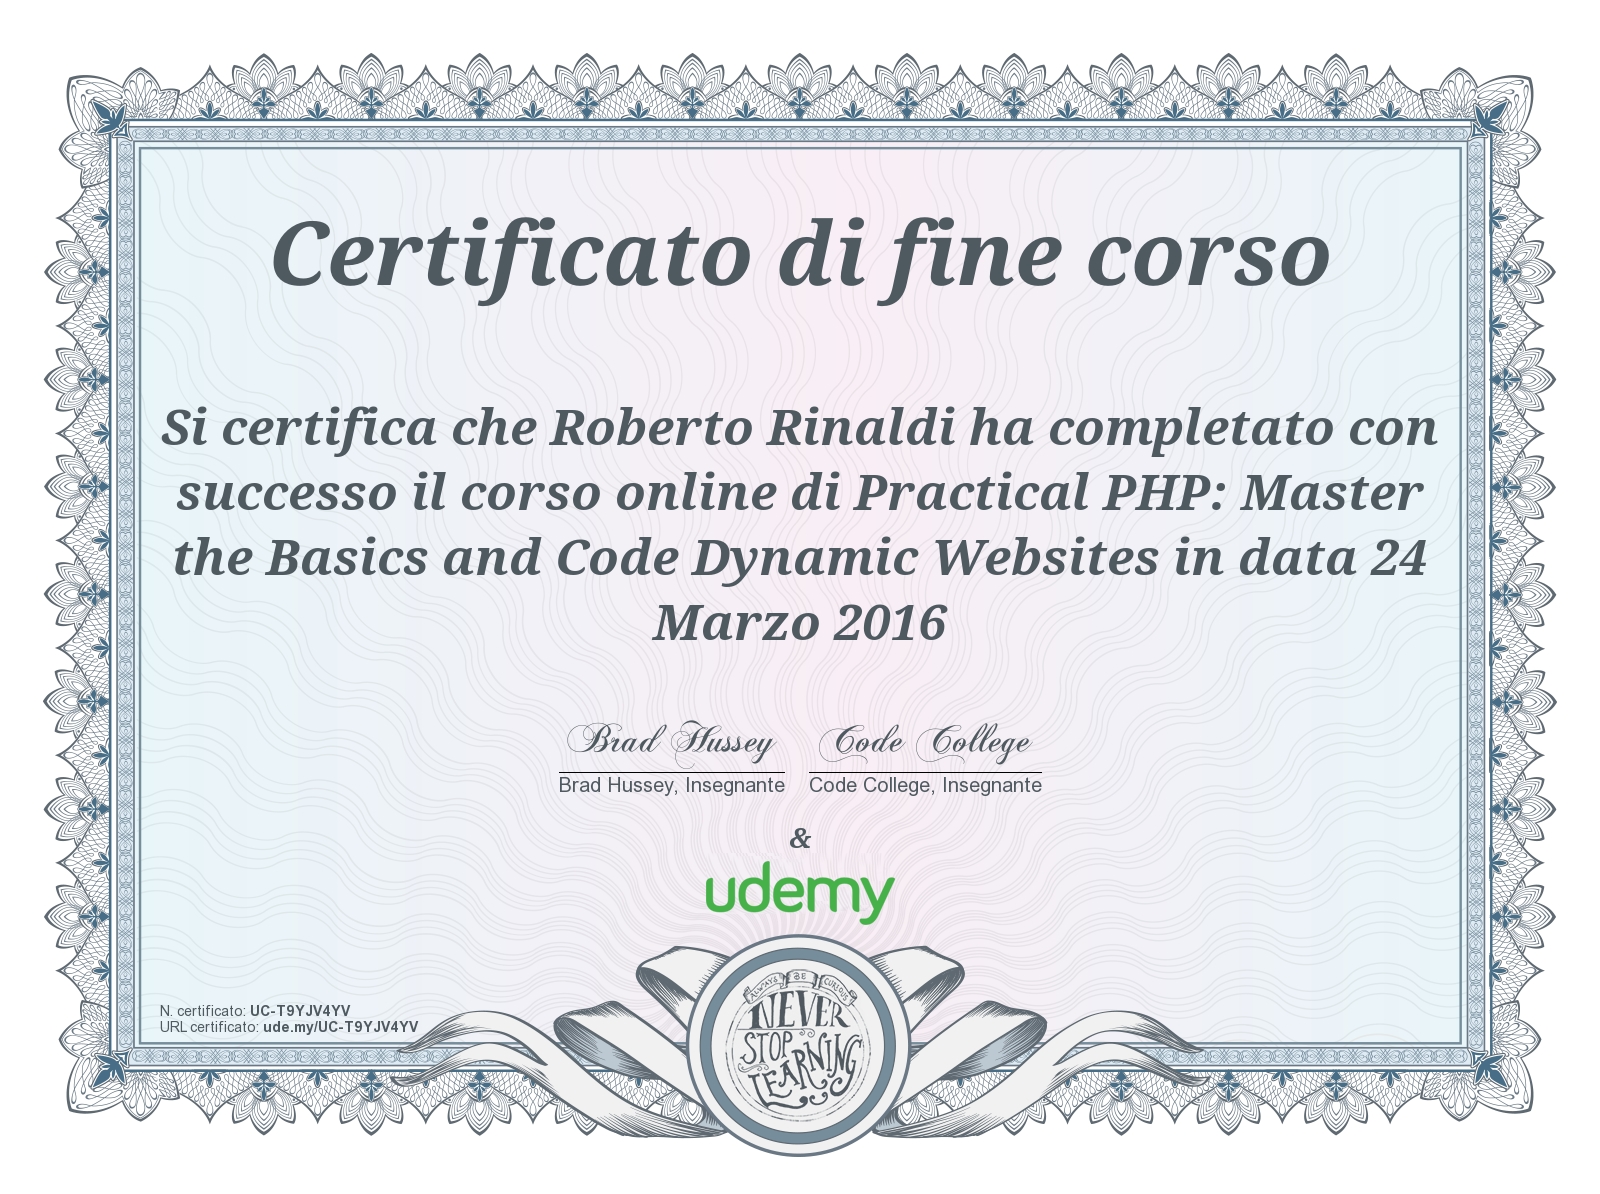
Task: Select the "Brad Hussey, Insegnante" label
Action: point(672,786)
